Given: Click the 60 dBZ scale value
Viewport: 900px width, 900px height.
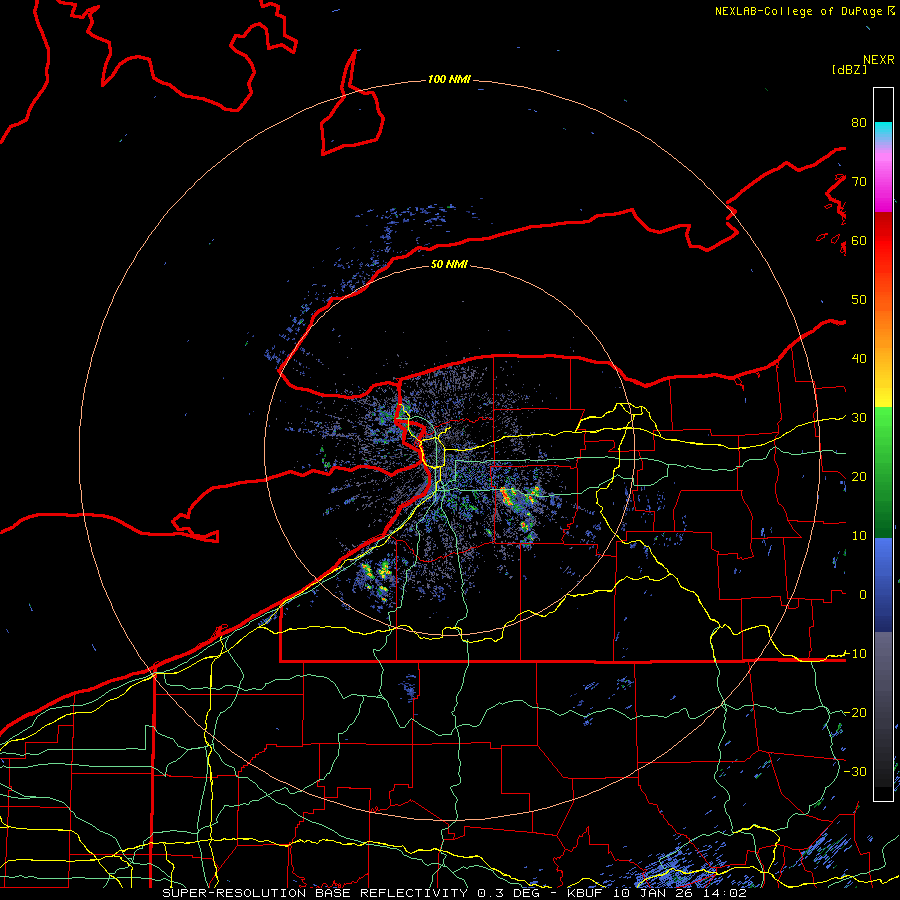Looking at the screenshot, I should (859, 240).
